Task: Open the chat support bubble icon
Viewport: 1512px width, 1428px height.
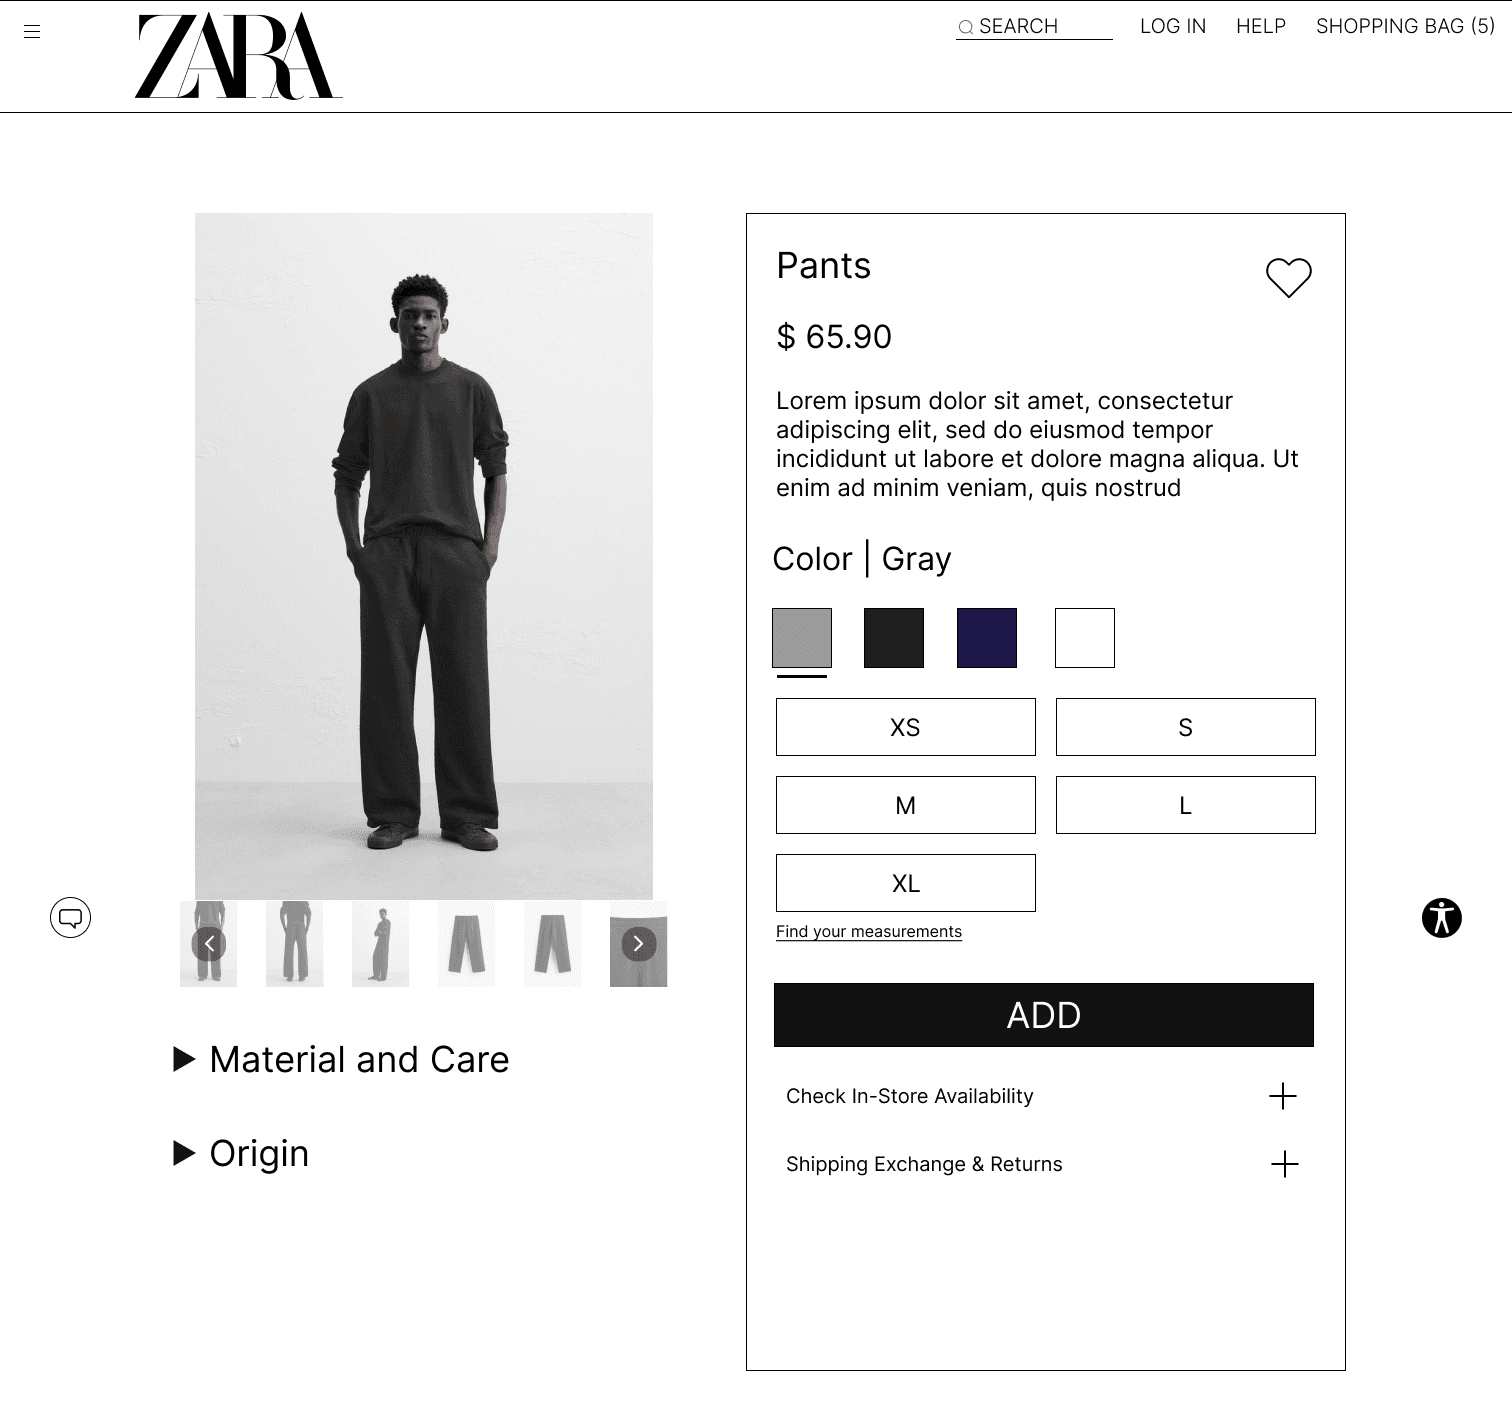Action: [x=70, y=917]
